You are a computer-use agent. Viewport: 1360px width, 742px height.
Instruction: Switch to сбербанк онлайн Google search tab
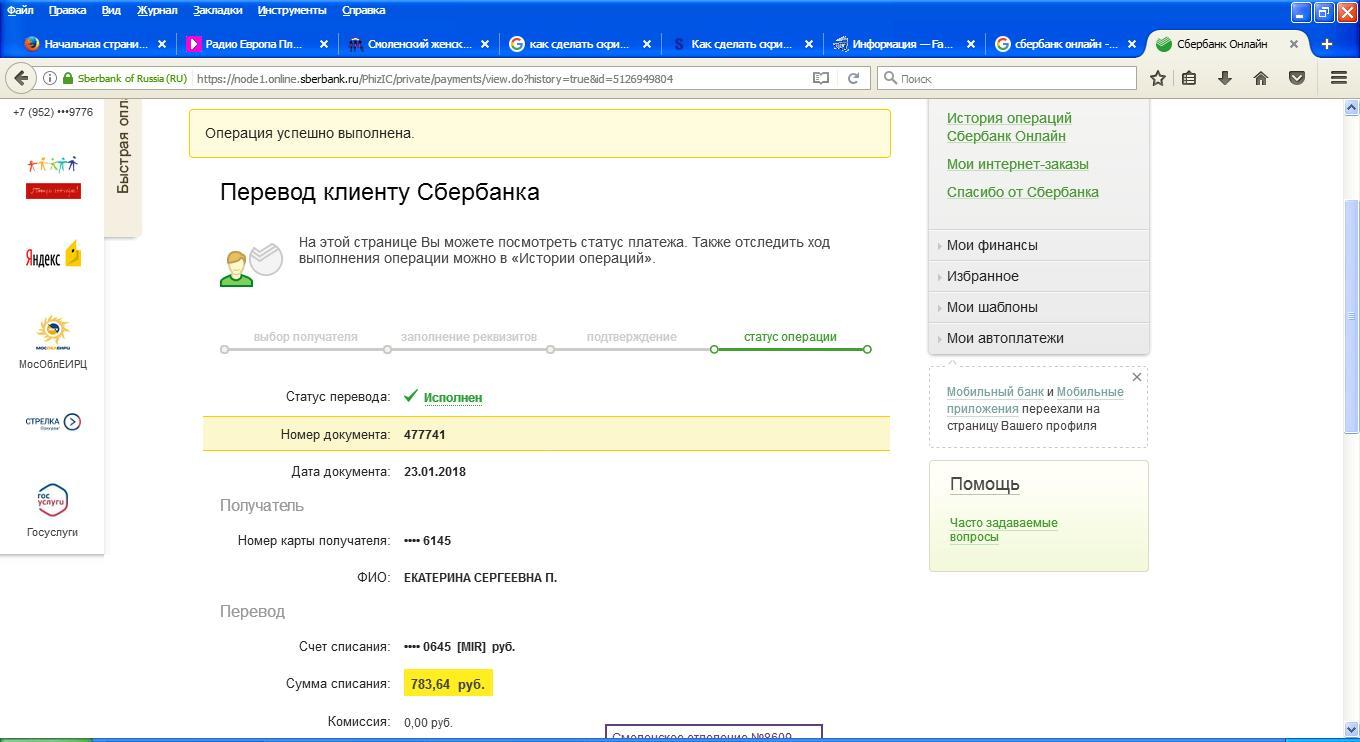tap(1066, 44)
